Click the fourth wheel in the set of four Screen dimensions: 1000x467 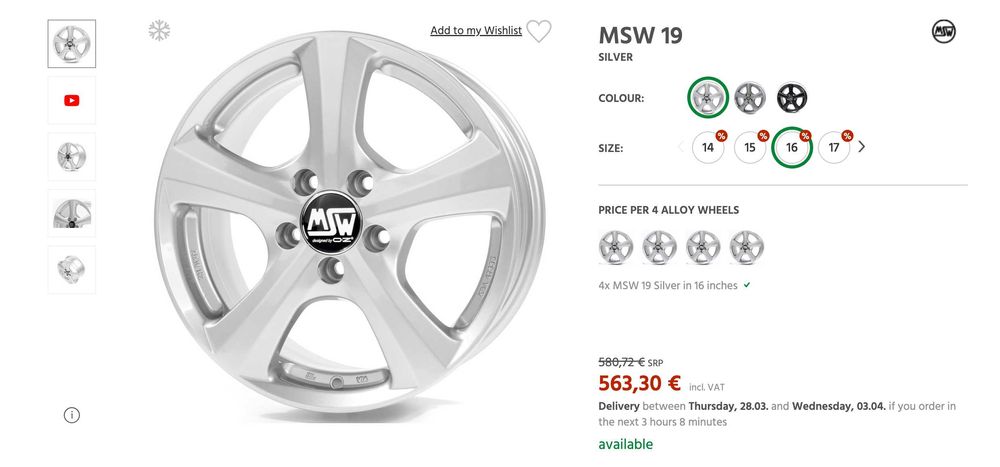[747, 246]
